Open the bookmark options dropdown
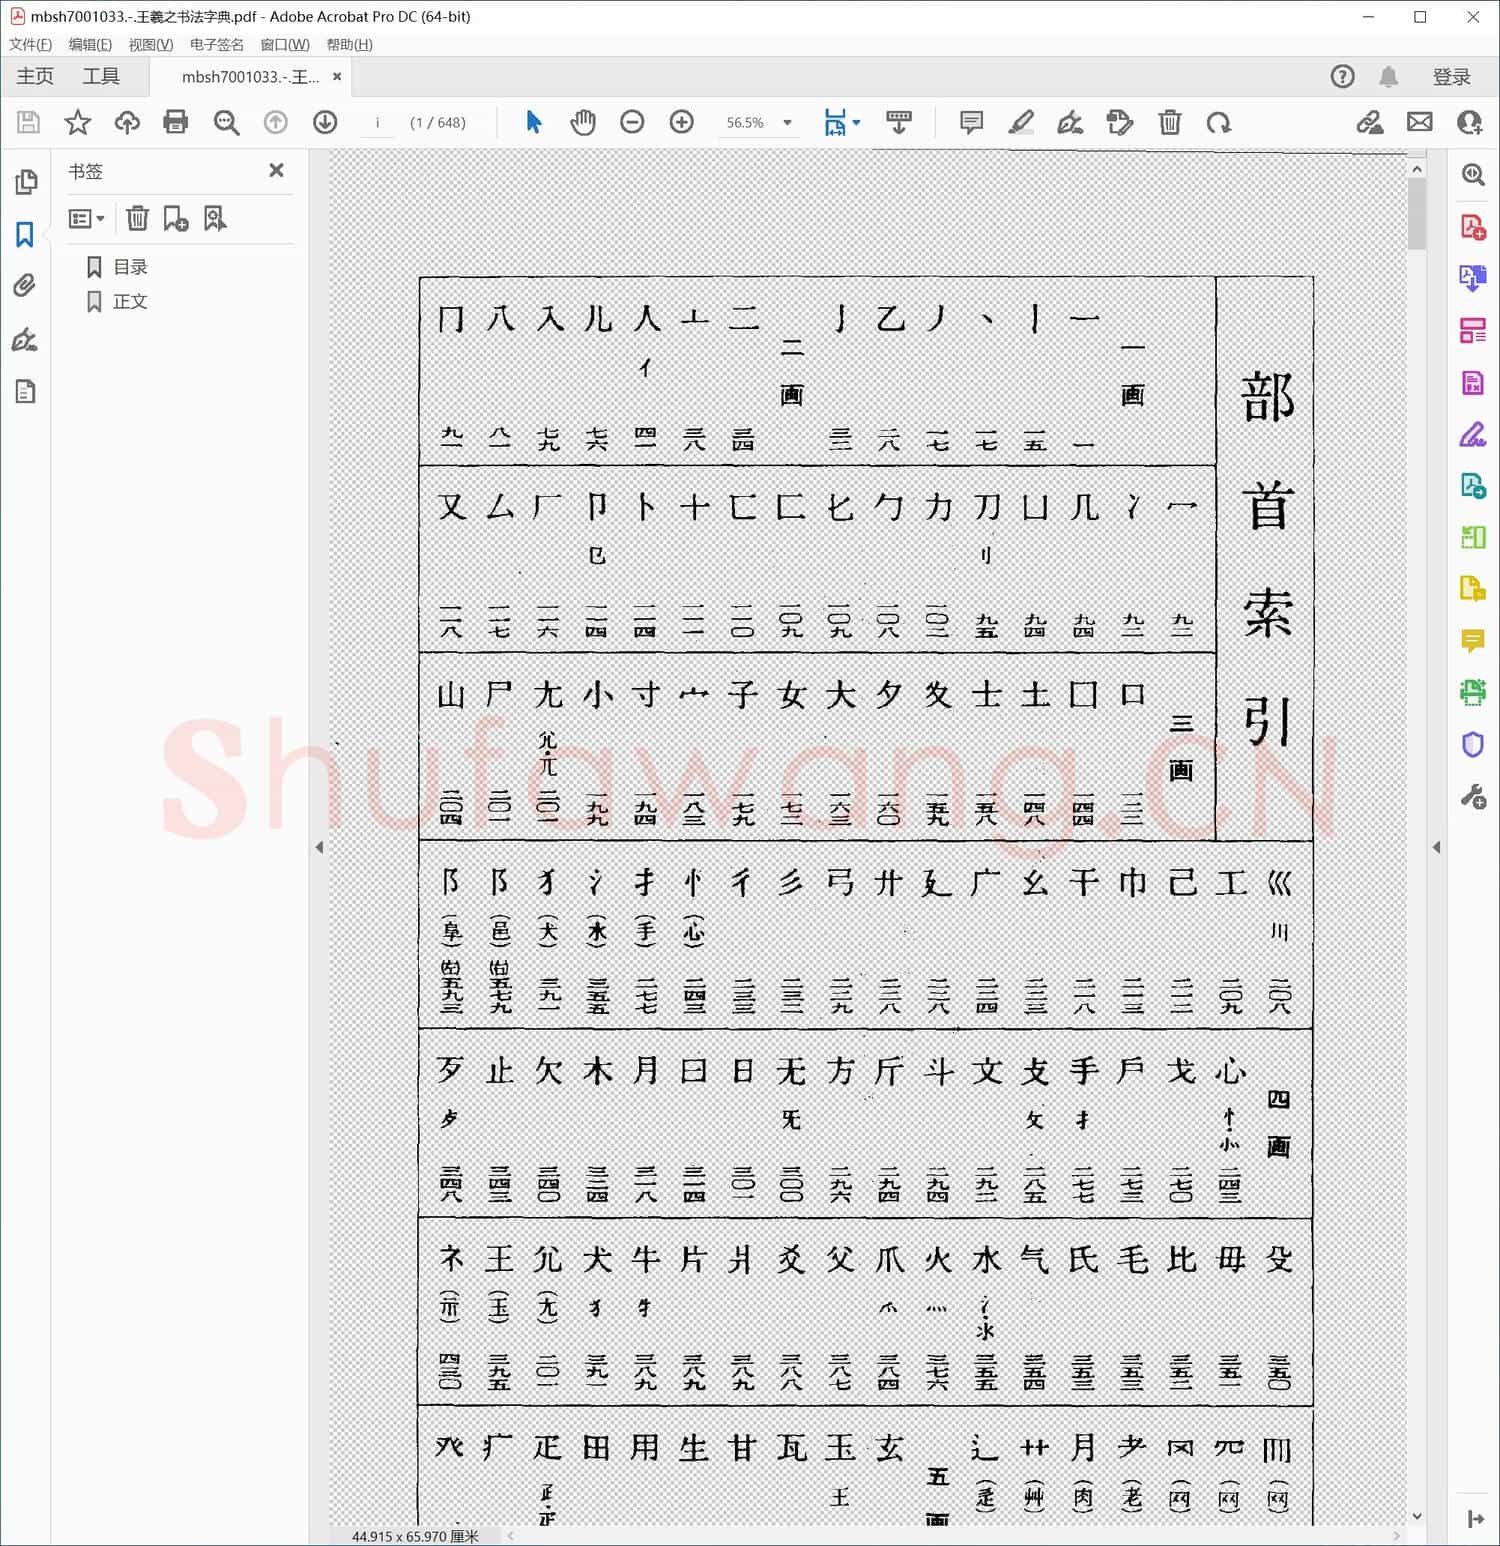The width and height of the screenshot is (1500, 1546). pos(87,218)
